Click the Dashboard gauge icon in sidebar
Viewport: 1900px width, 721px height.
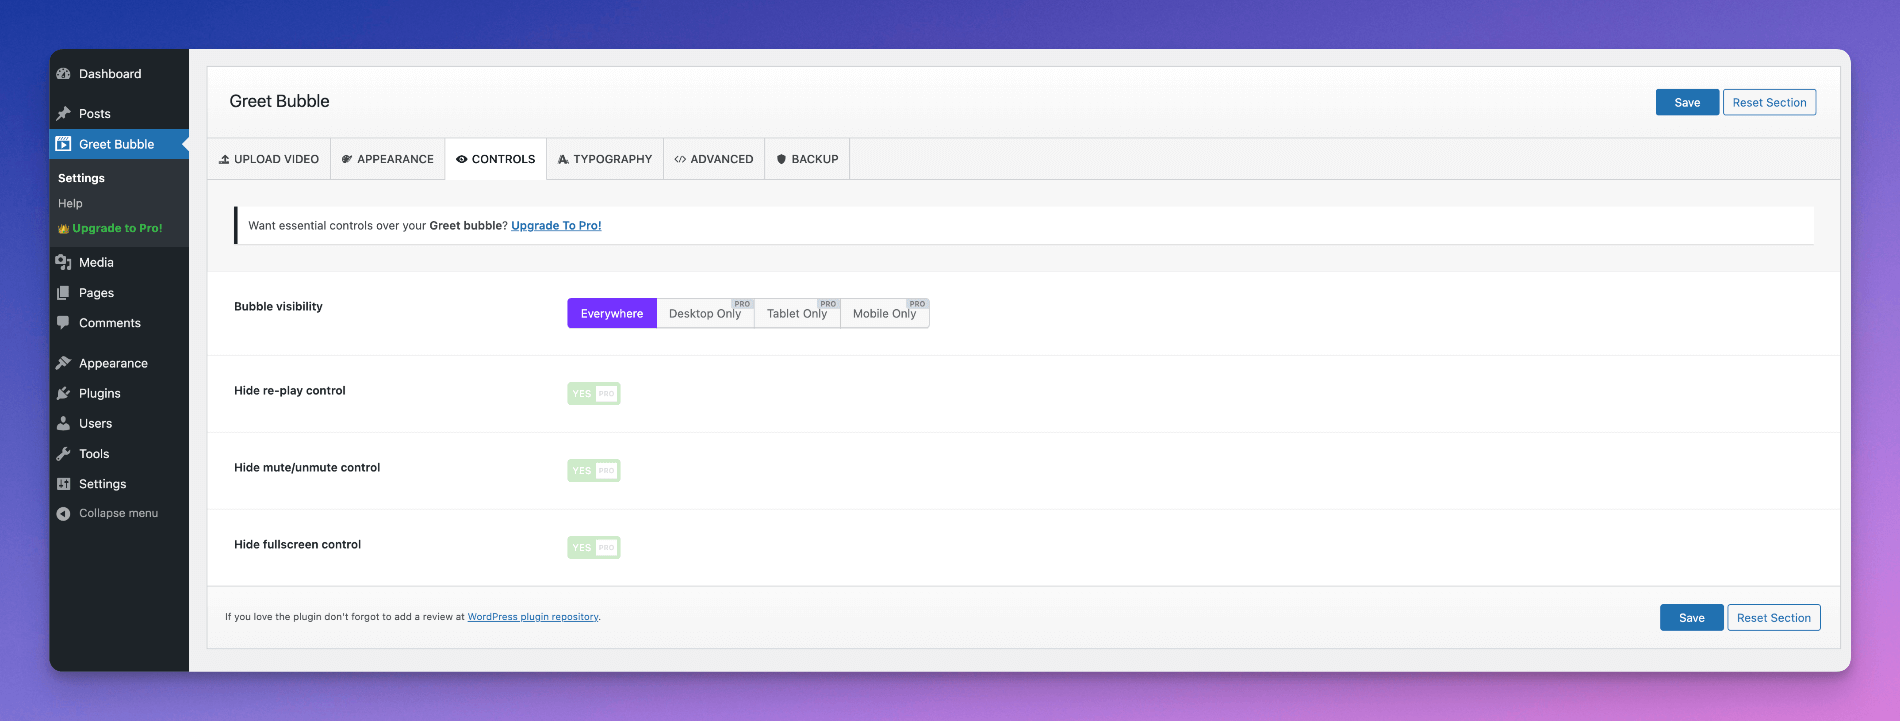click(64, 74)
